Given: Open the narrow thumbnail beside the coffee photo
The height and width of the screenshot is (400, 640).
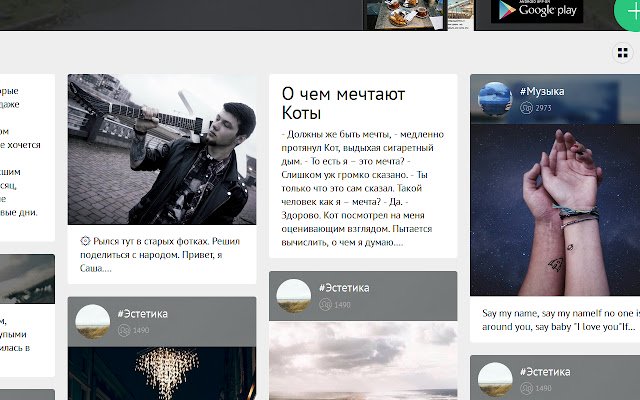Looking at the screenshot, I should tap(460, 15).
